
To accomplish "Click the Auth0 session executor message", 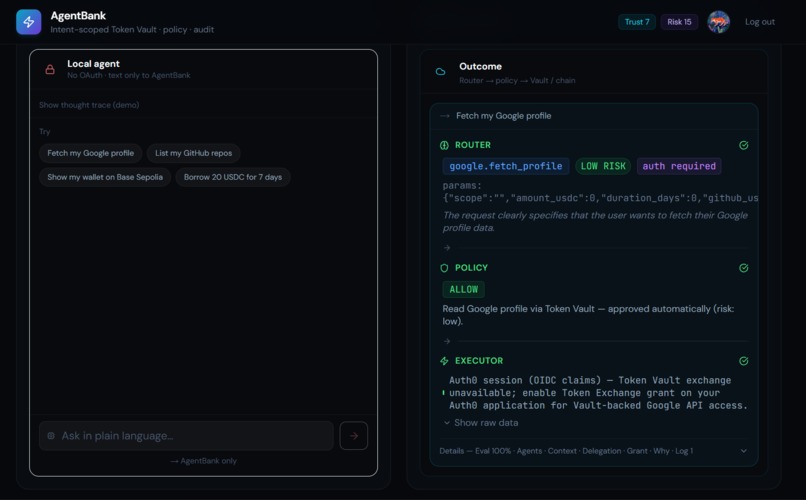I will [x=598, y=393].
